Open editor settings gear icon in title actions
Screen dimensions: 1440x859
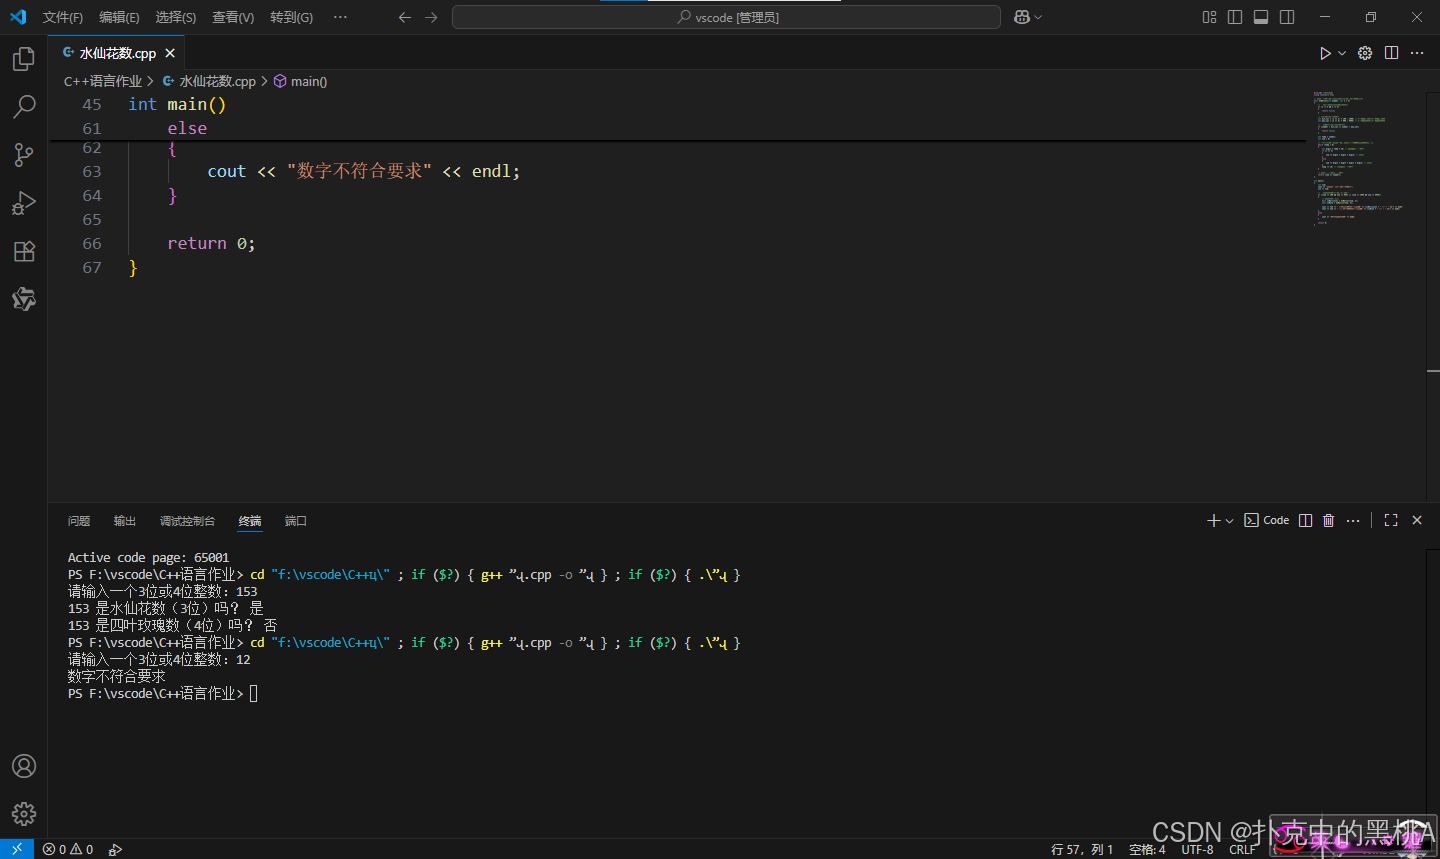coord(1365,53)
